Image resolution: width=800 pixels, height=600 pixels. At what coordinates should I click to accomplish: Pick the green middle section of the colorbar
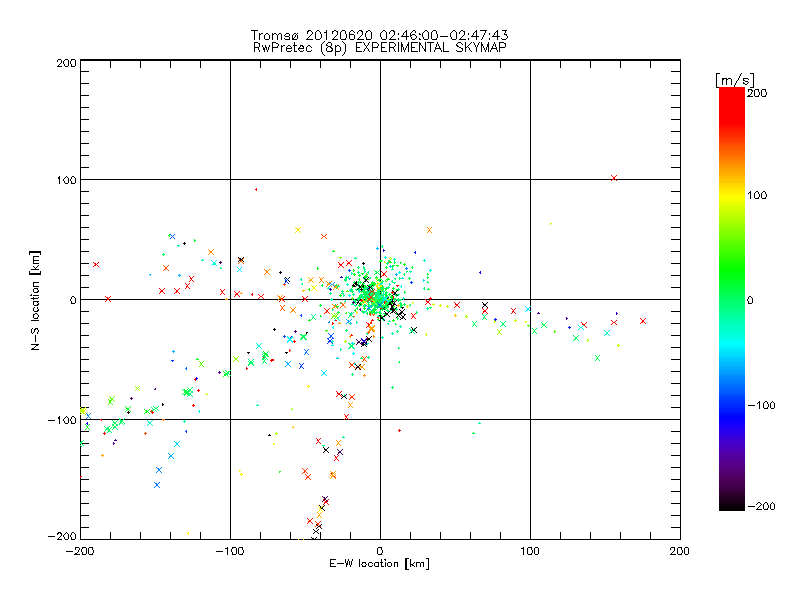(732, 299)
